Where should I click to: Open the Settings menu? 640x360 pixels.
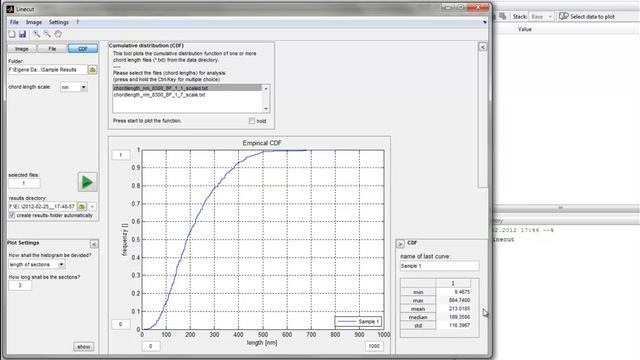(x=59, y=22)
